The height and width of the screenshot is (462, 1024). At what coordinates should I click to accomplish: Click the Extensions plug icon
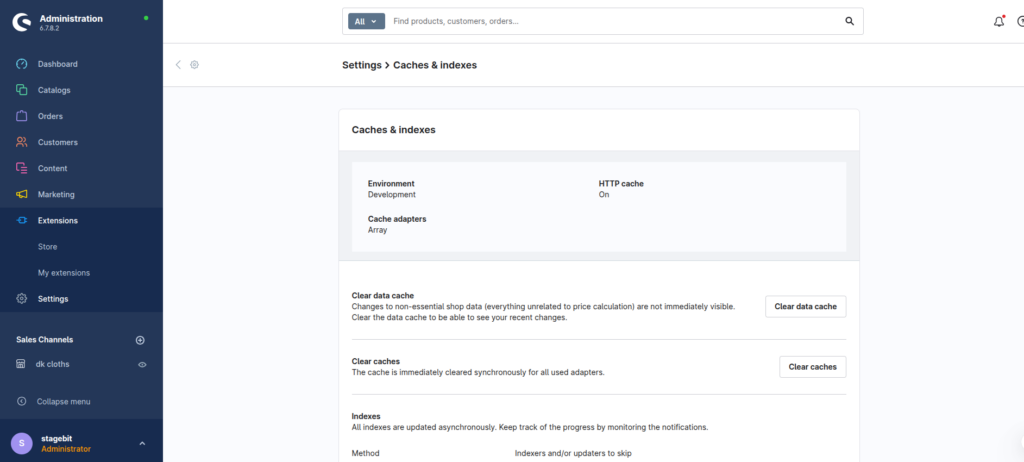[22, 221]
